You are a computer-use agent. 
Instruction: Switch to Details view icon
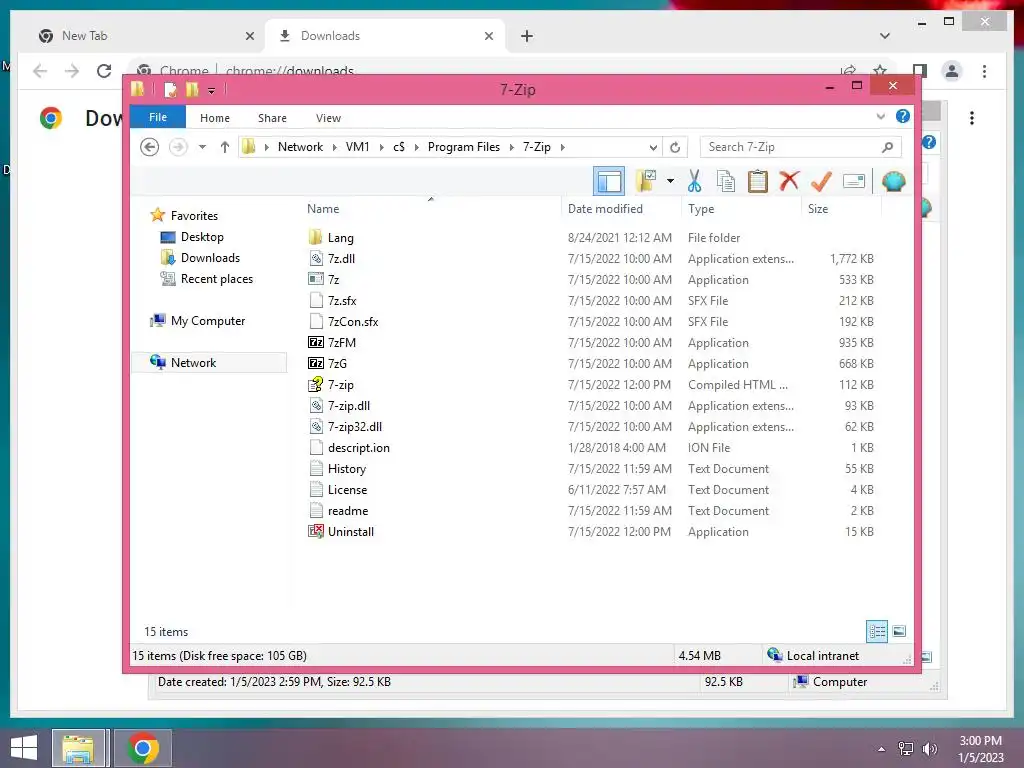click(877, 631)
